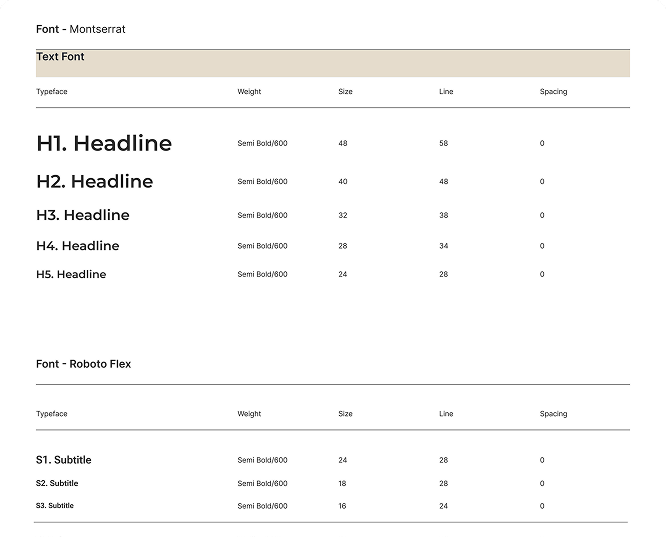Click 'Size' column header in Montserrat table
Image resolution: width=666 pixels, height=537 pixels.
pyautogui.click(x=345, y=91)
